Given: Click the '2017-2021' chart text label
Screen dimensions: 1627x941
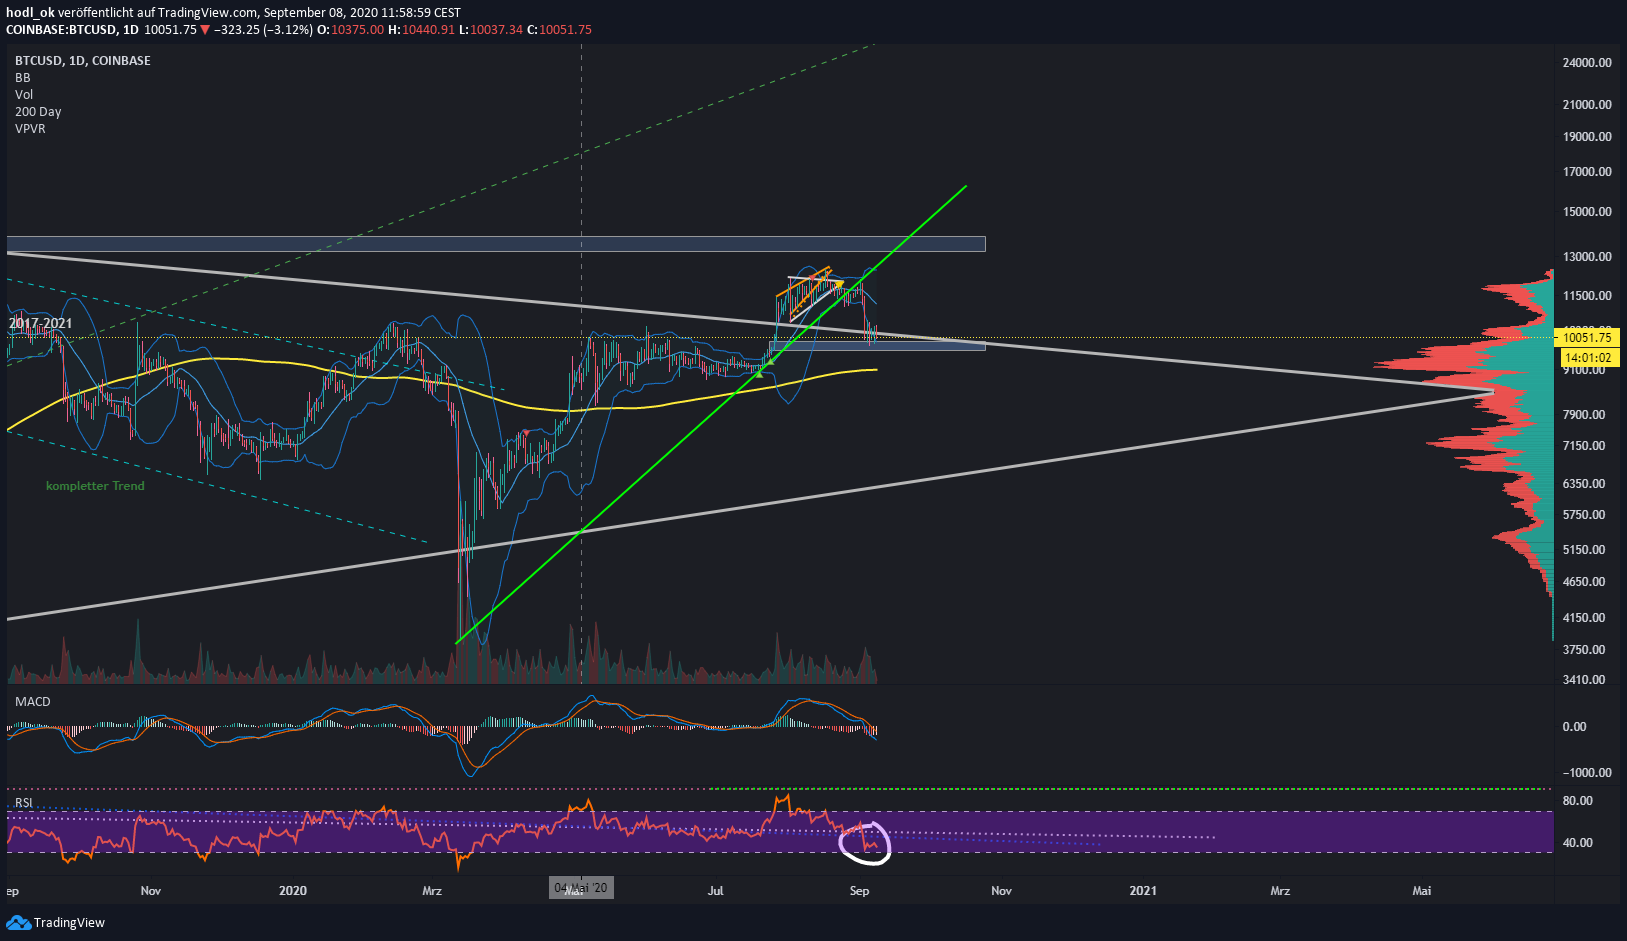Looking at the screenshot, I should pos(40,323).
